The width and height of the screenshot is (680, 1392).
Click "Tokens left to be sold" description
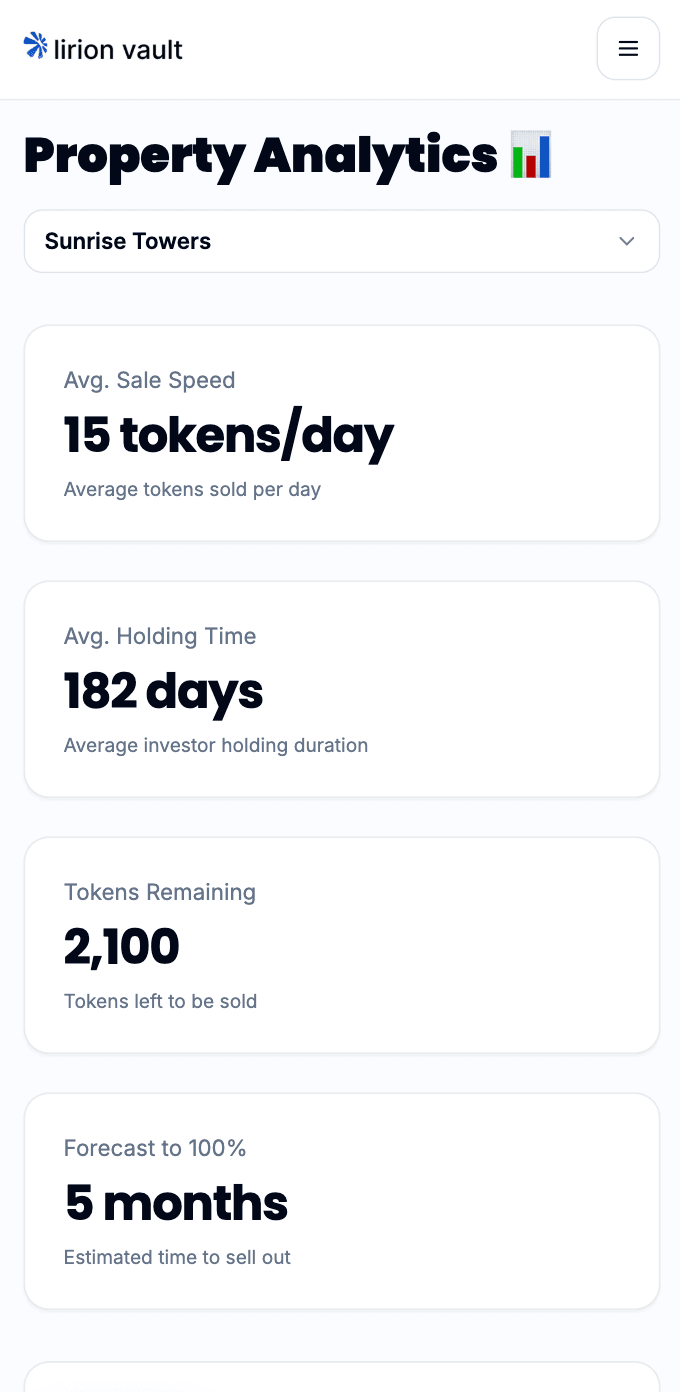pos(160,1002)
